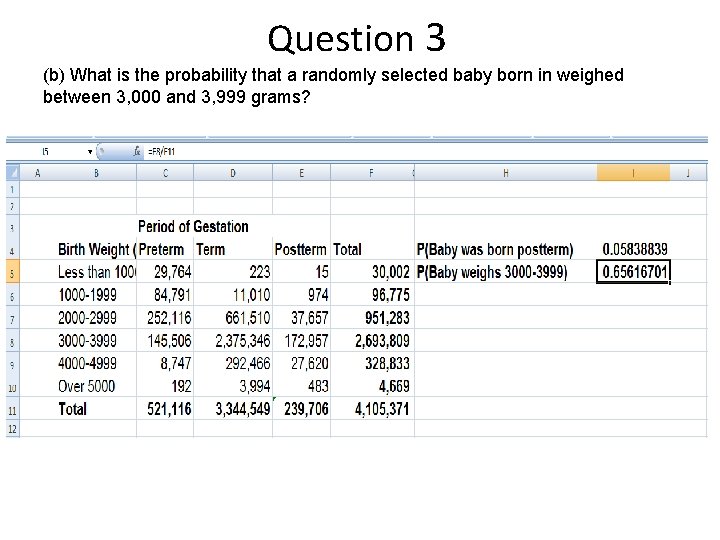Select the highlighted column I header
720x540 pixels.
pyautogui.click(x=633, y=173)
